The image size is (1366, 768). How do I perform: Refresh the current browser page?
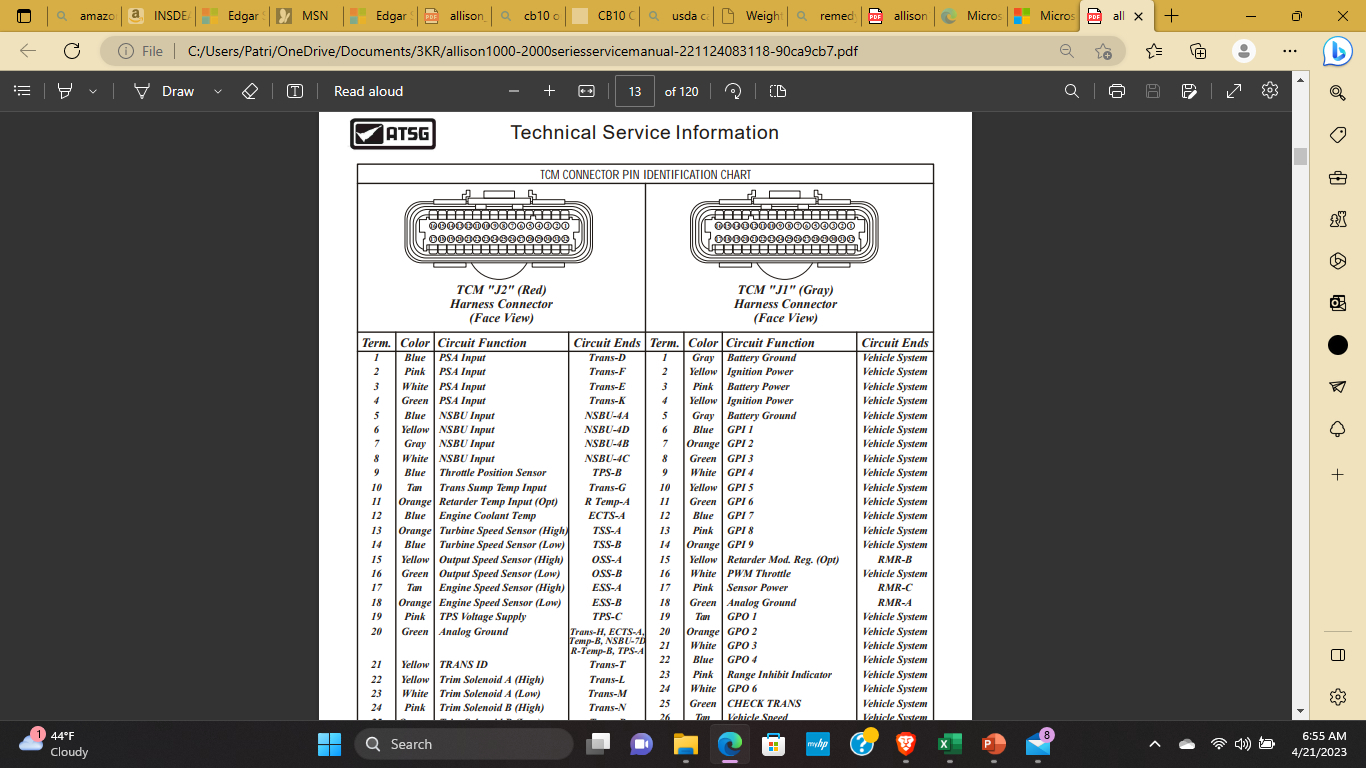tap(72, 51)
